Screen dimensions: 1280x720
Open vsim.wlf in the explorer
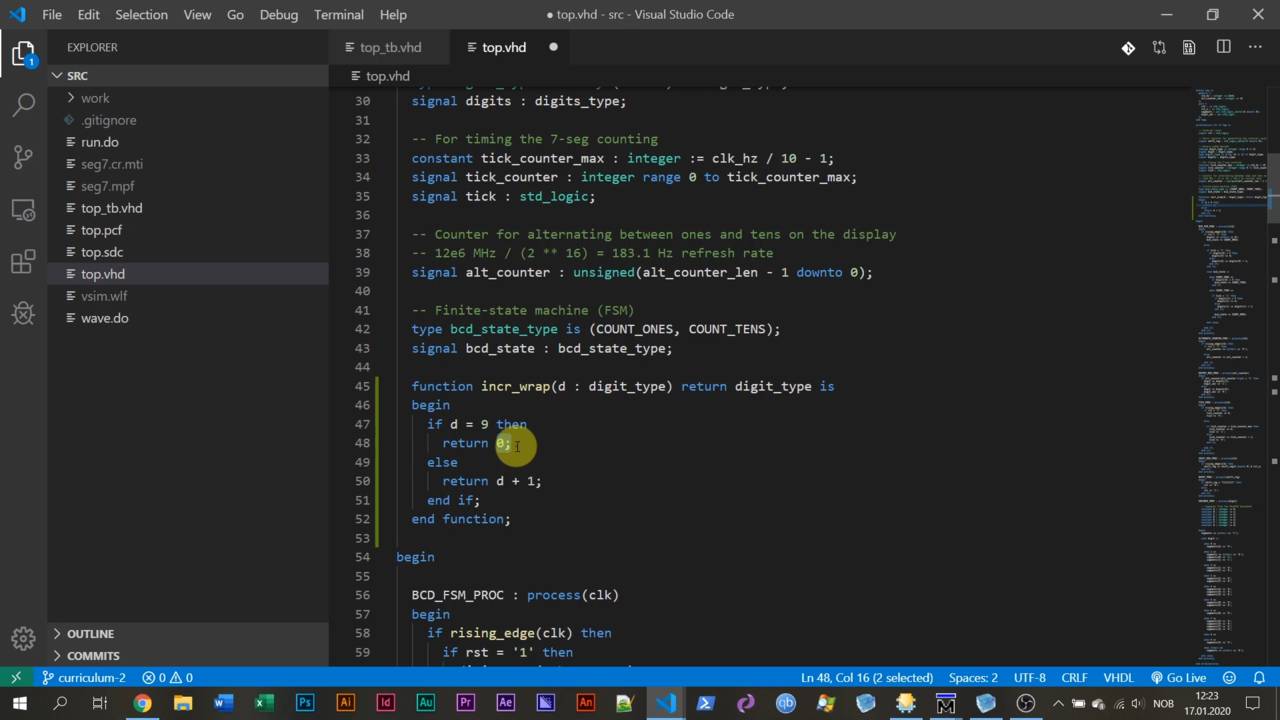pos(188,296)
